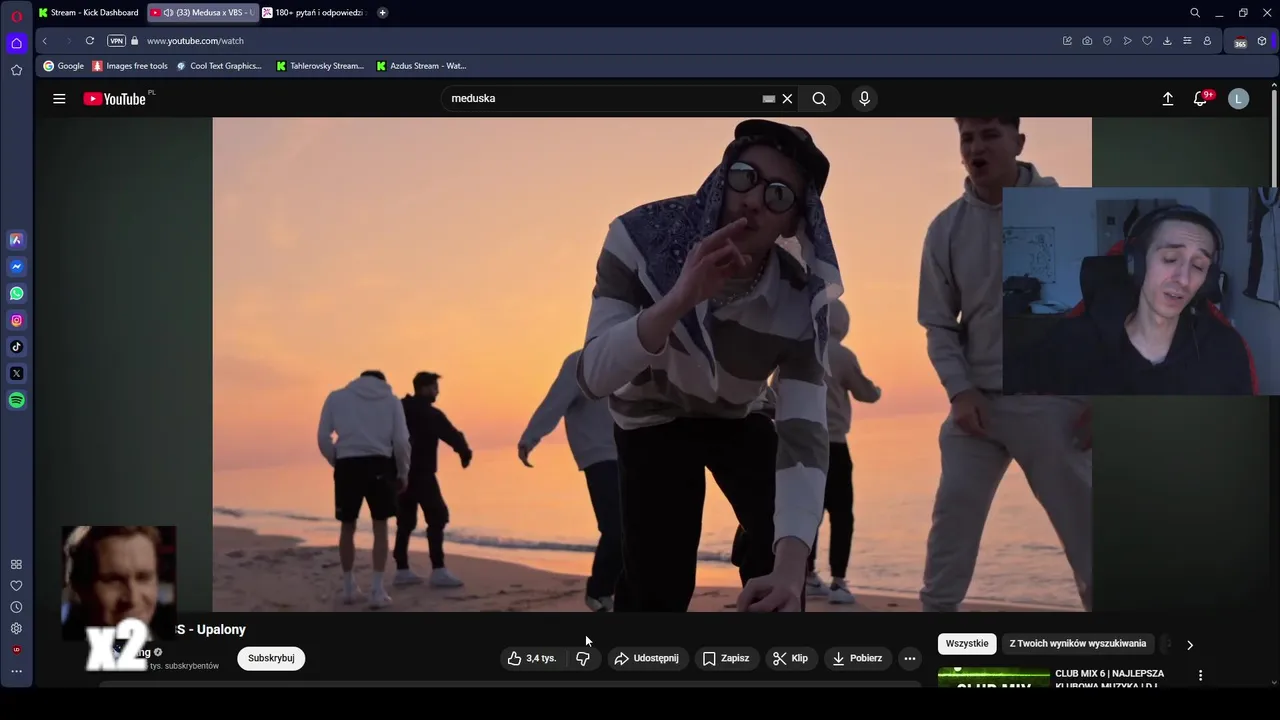Create a clip with the Klip button
1280x720 pixels.
click(790, 658)
